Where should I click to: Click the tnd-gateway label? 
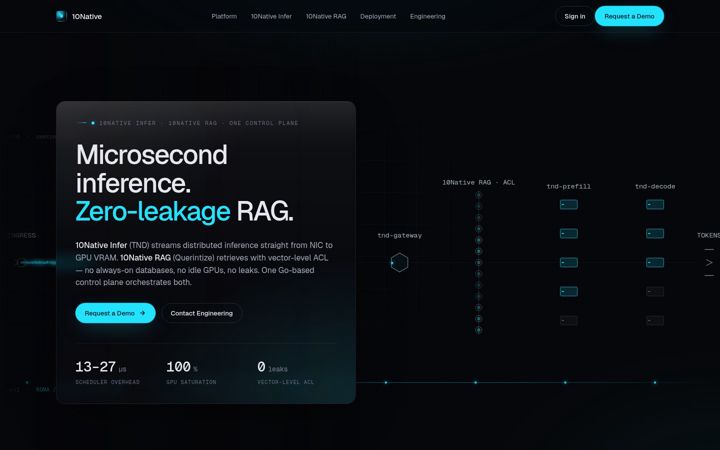coord(399,235)
